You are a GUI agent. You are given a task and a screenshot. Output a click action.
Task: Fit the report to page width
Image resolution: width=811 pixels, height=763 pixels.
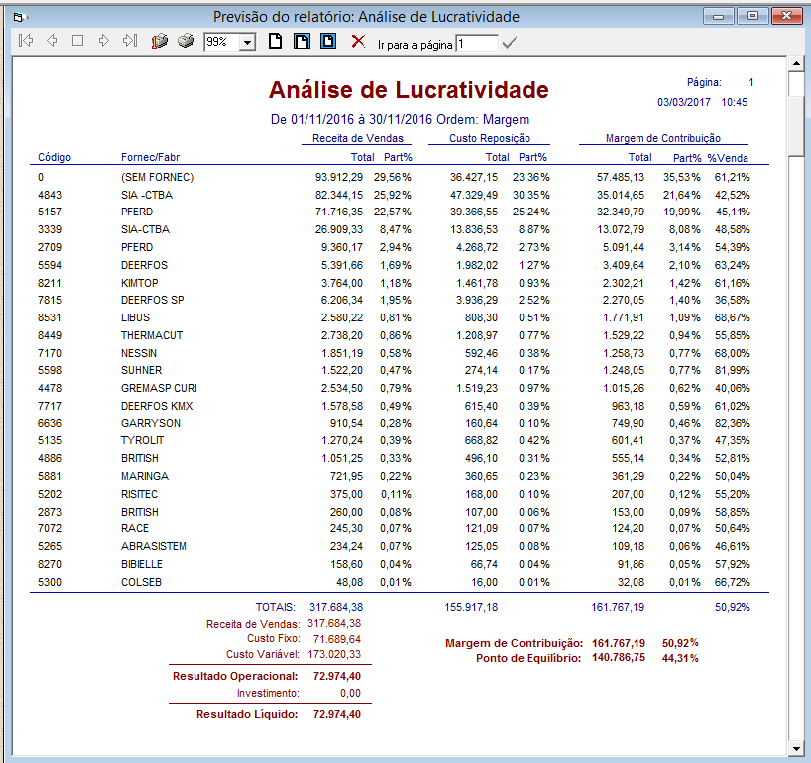[x=301, y=41]
